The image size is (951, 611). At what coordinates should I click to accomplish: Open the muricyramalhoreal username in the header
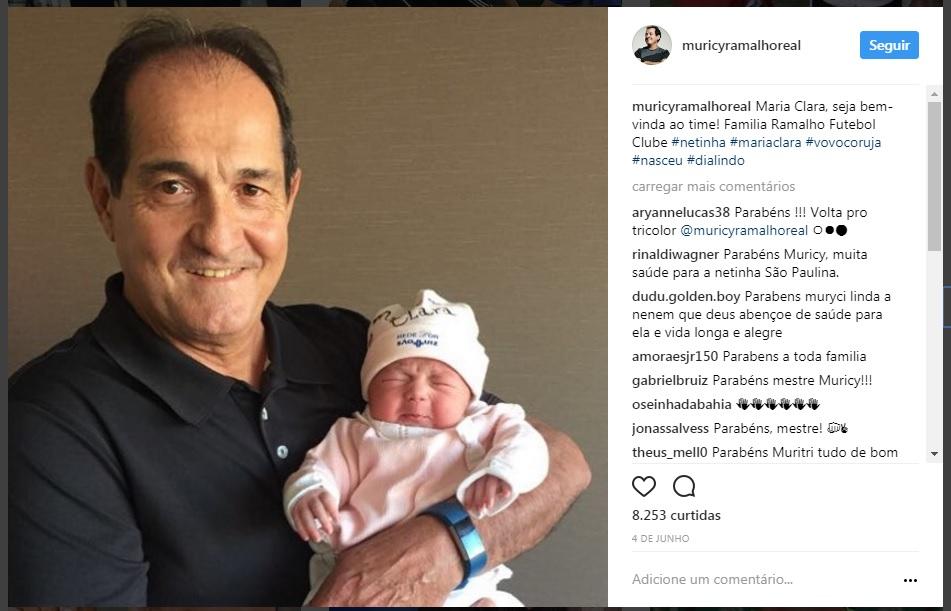[741, 46]
